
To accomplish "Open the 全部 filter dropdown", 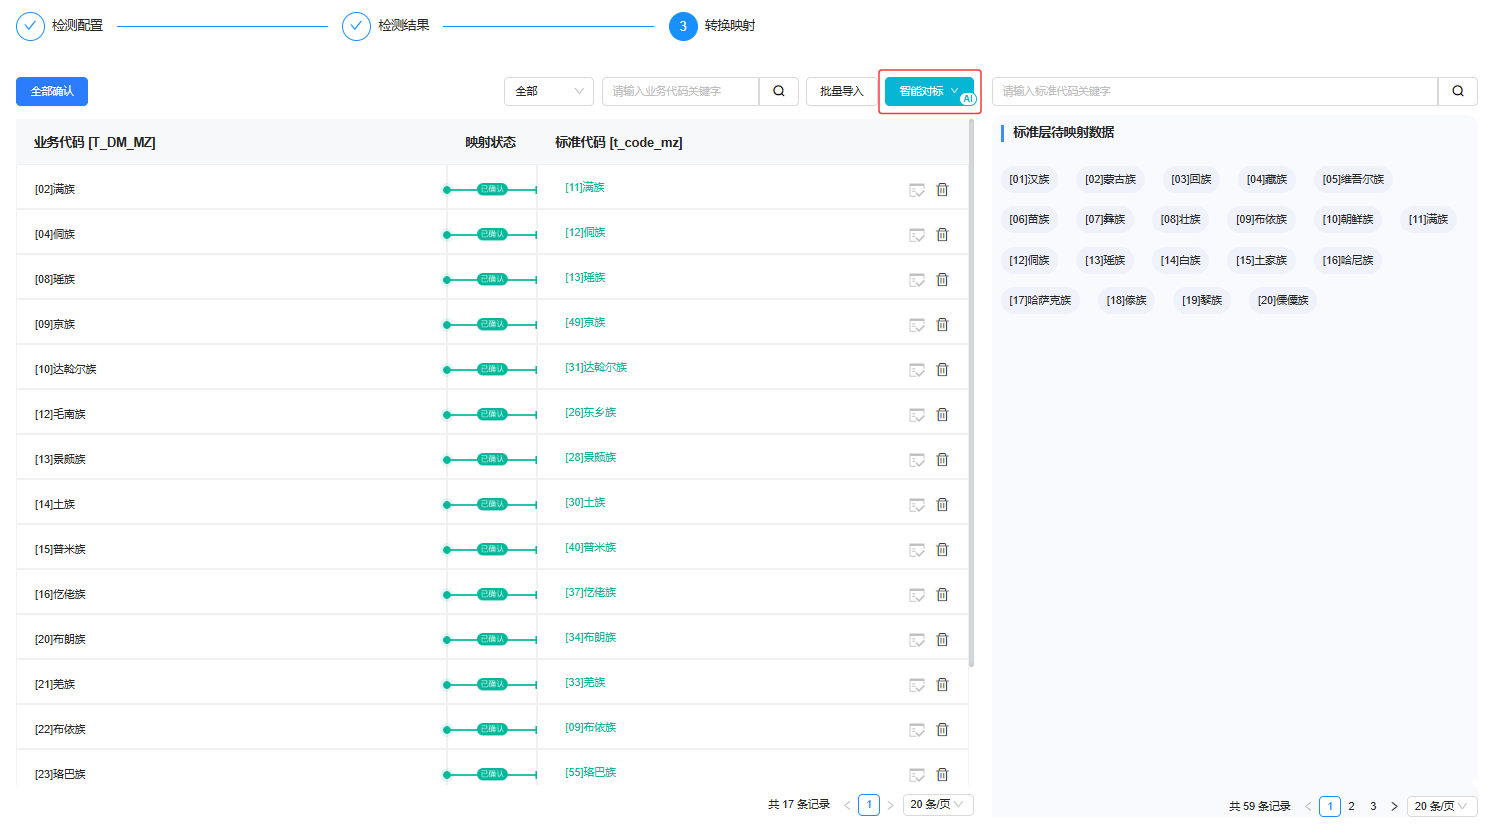I will click(x=548, y=91).
